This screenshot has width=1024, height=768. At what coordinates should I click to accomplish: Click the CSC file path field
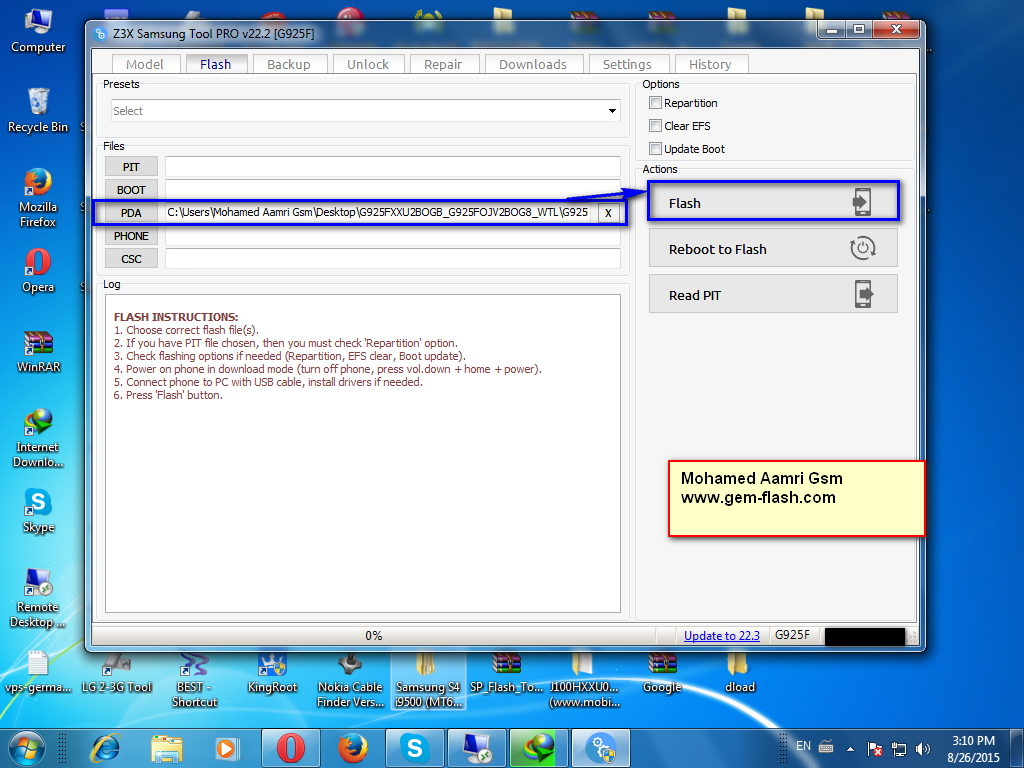[x=392, y=259]
